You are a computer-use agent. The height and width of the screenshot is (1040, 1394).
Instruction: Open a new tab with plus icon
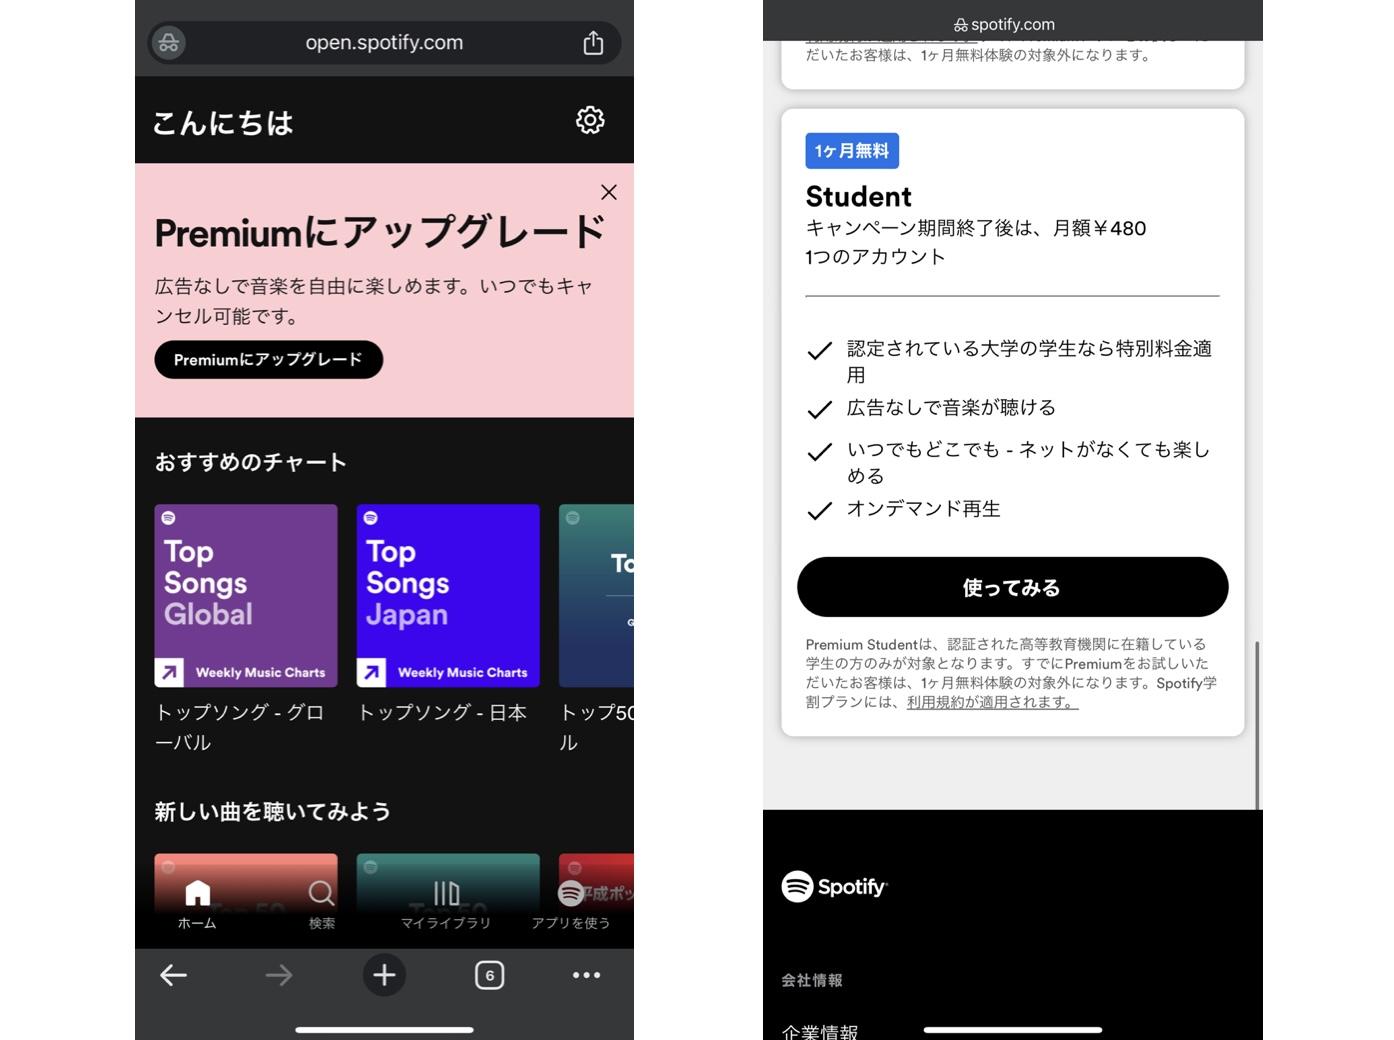(x=384, y=975)
